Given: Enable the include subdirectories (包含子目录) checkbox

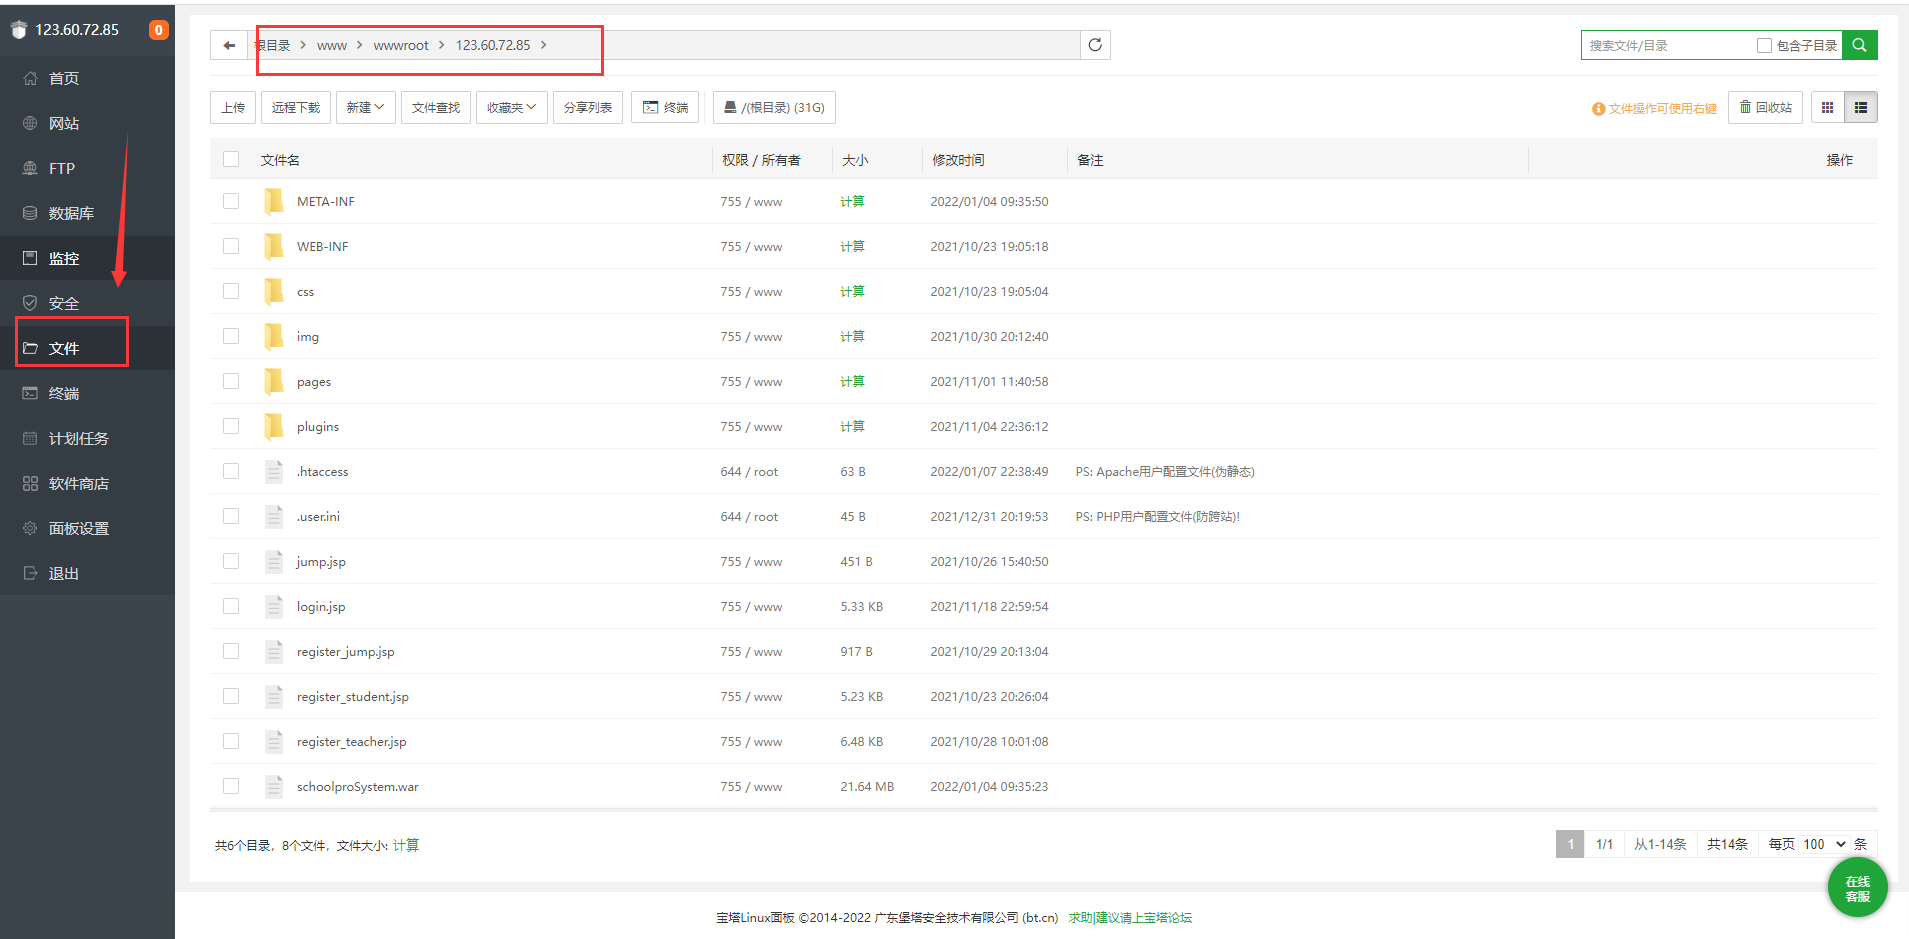Looking at the screenshot, I should 1764,45.
